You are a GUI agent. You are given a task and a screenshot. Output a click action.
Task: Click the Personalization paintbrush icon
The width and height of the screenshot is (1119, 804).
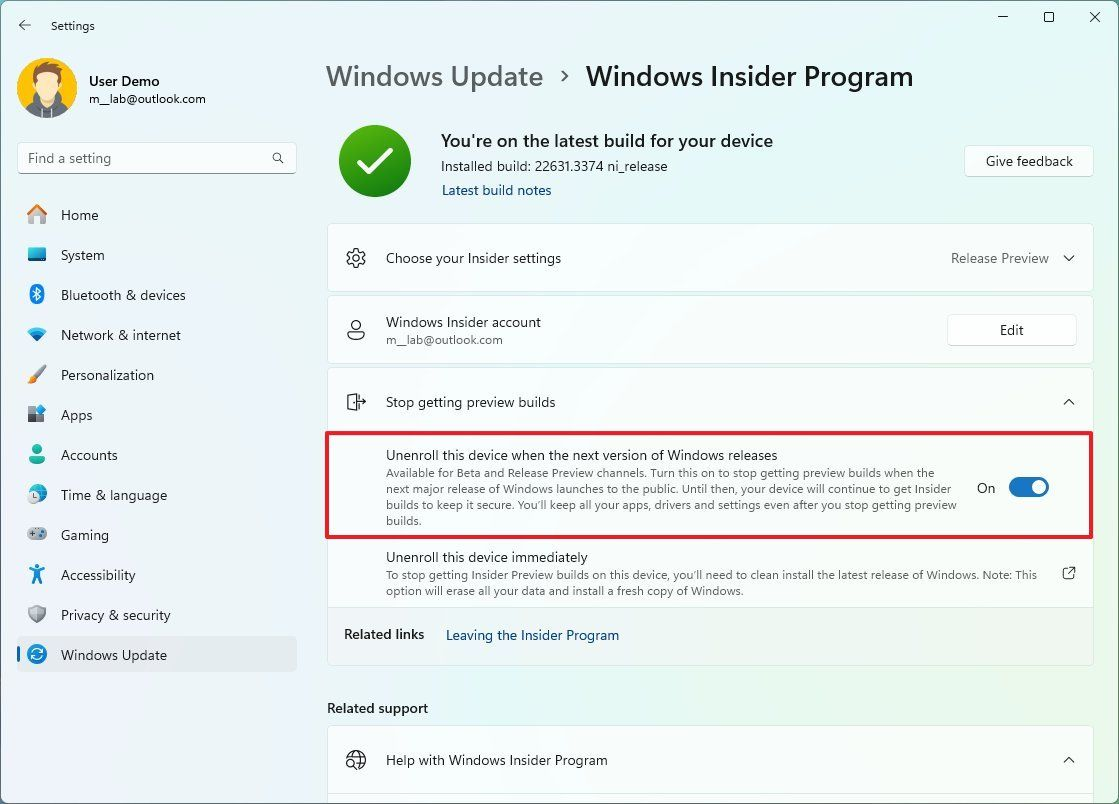[36, 375]
